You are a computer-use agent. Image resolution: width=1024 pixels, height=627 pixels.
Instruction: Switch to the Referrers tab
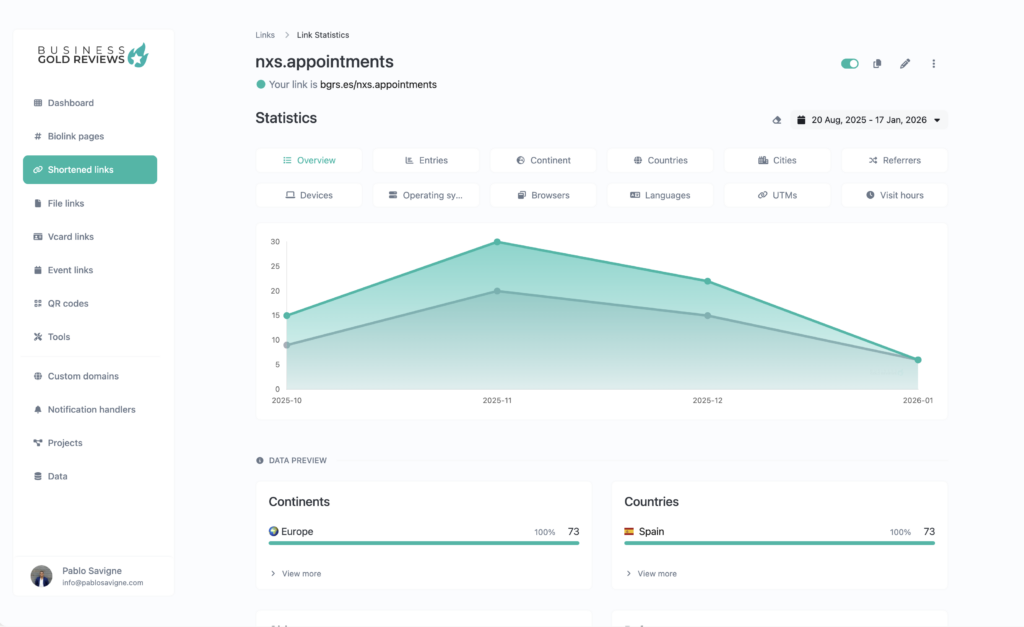click(894, 160)
